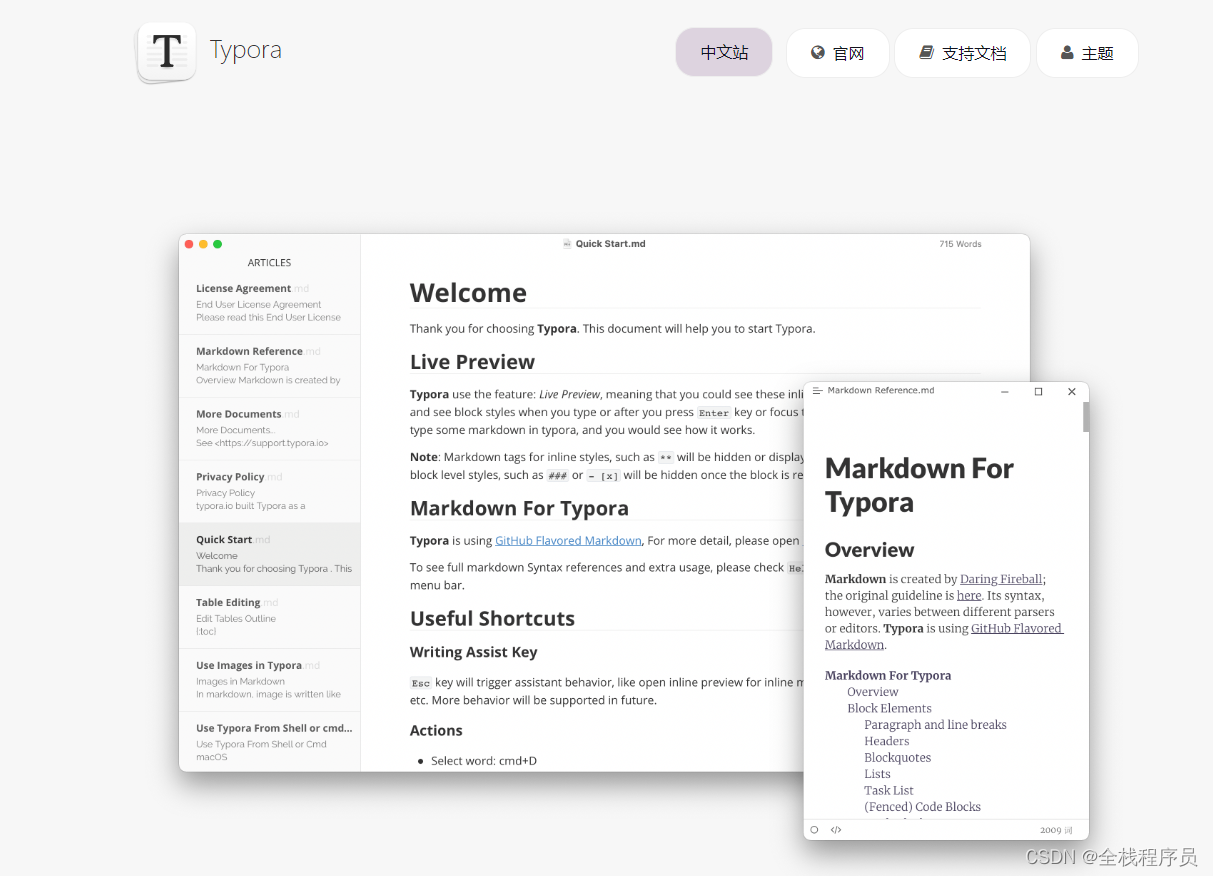Click Markdown For Typora heading in Quick Start

coord(519,508)
